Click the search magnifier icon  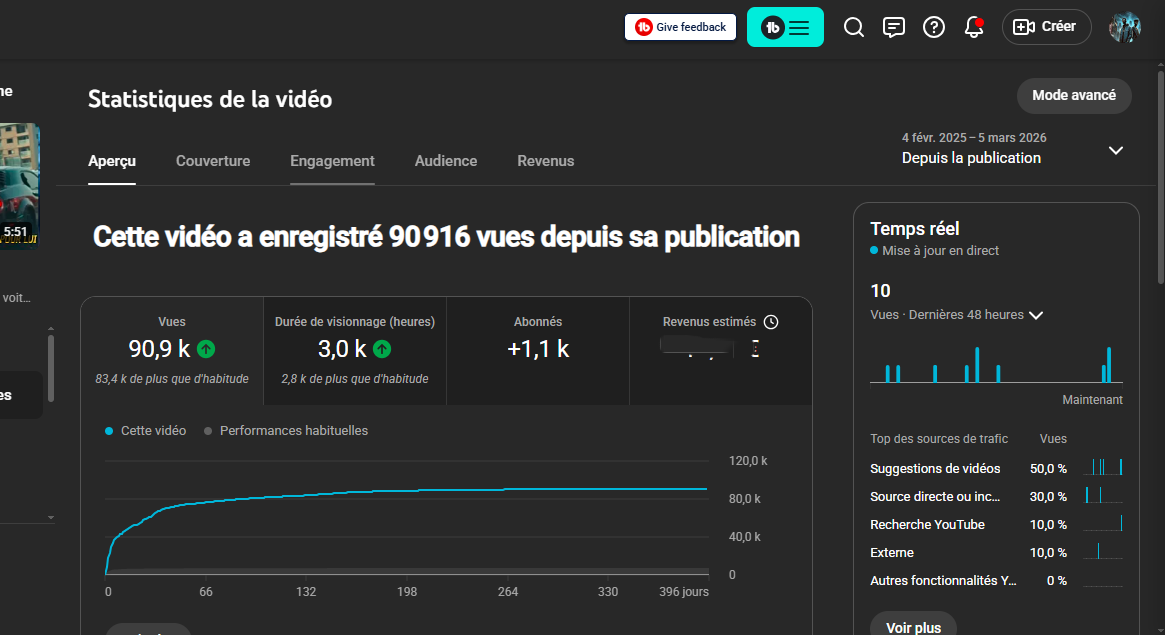[853, 28]
